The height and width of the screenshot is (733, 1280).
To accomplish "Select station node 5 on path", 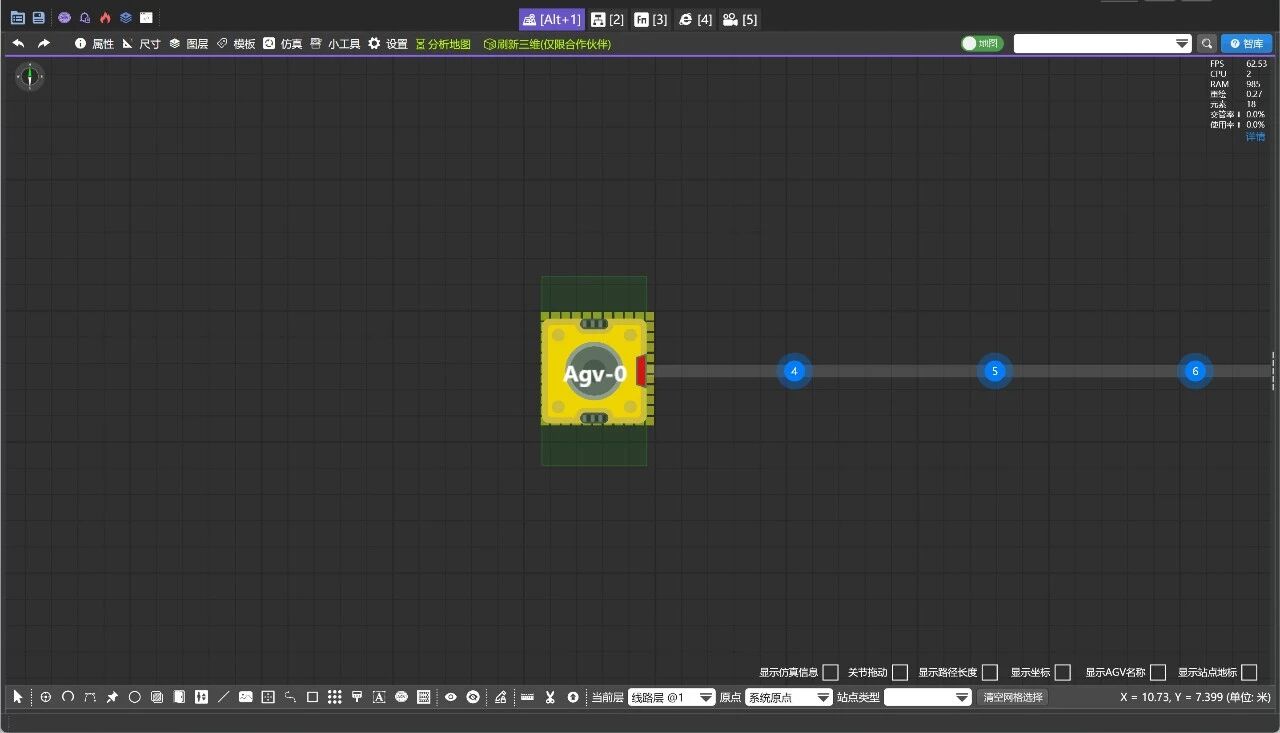I will pyautogui.click(x=994, y=371).
